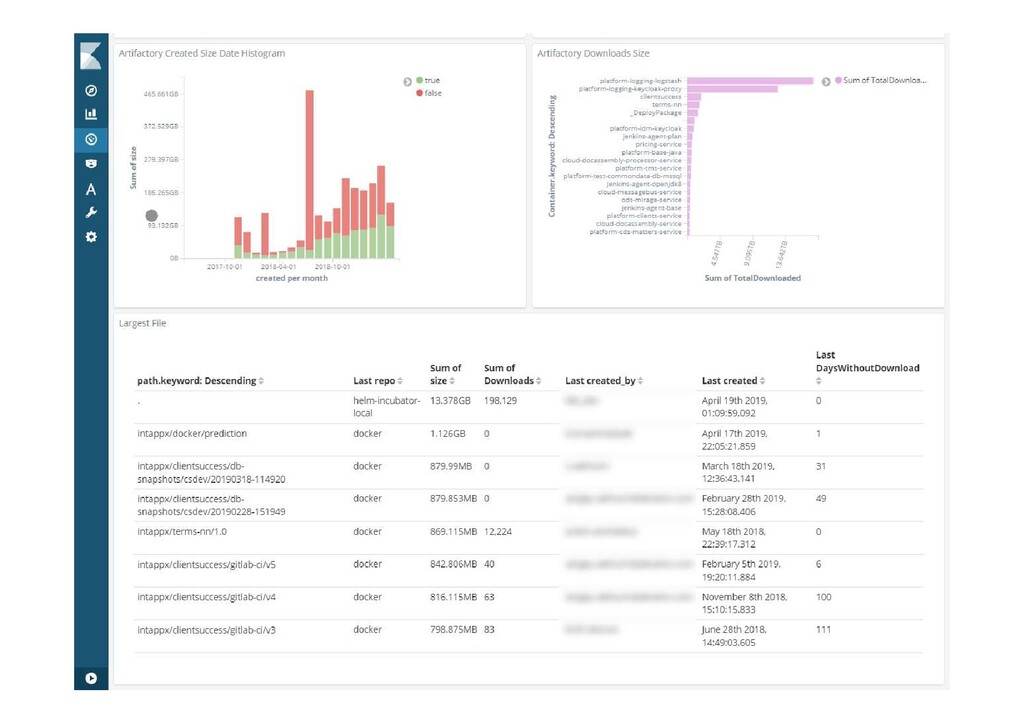The image size is (1024, 724).
Task: Toggle the 'true' green legend series
Action: 428,80
